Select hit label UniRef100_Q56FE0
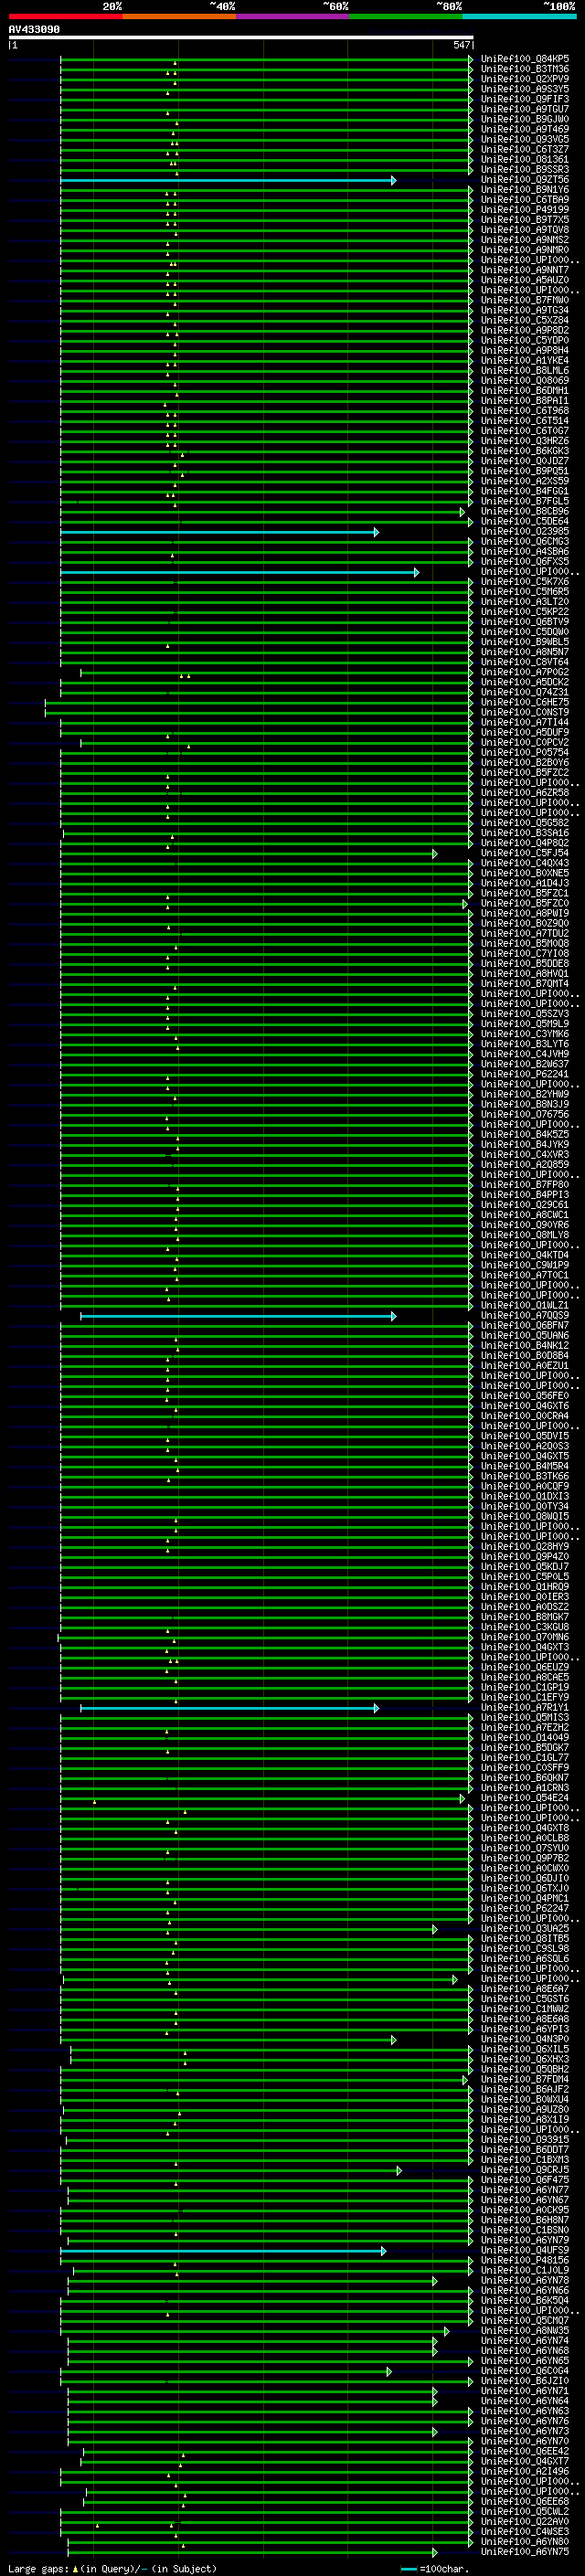The height and width of the screenshot is (2576, 585). point(525,1397)
